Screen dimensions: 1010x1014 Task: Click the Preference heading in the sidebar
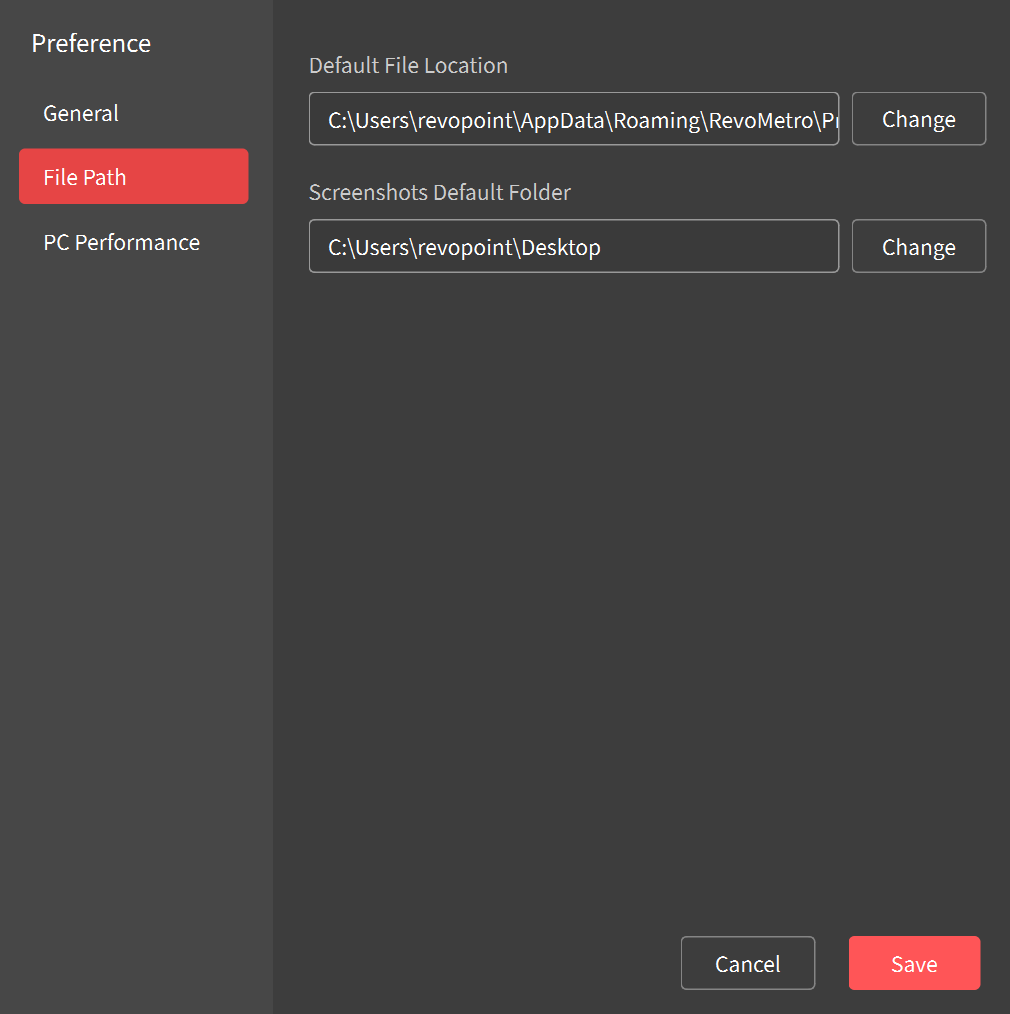pyautogui.click(x=91, y=44)
